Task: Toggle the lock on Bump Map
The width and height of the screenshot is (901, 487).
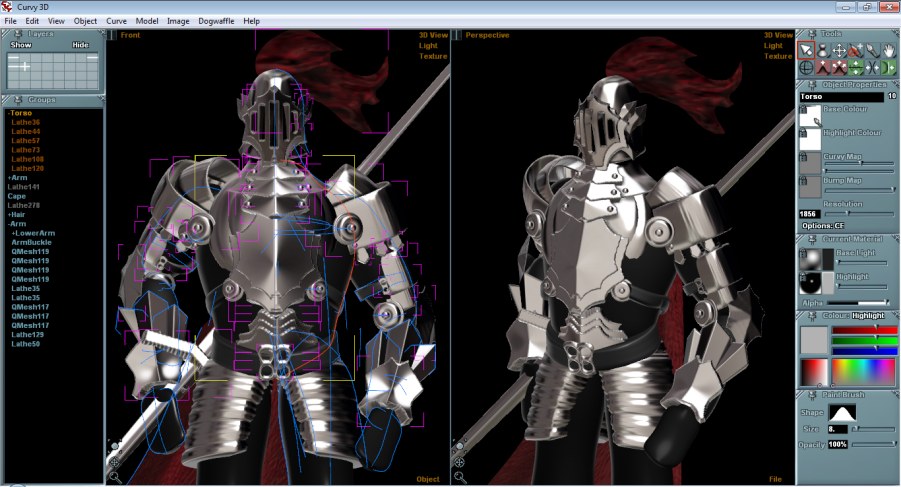Action: [803, 181]
